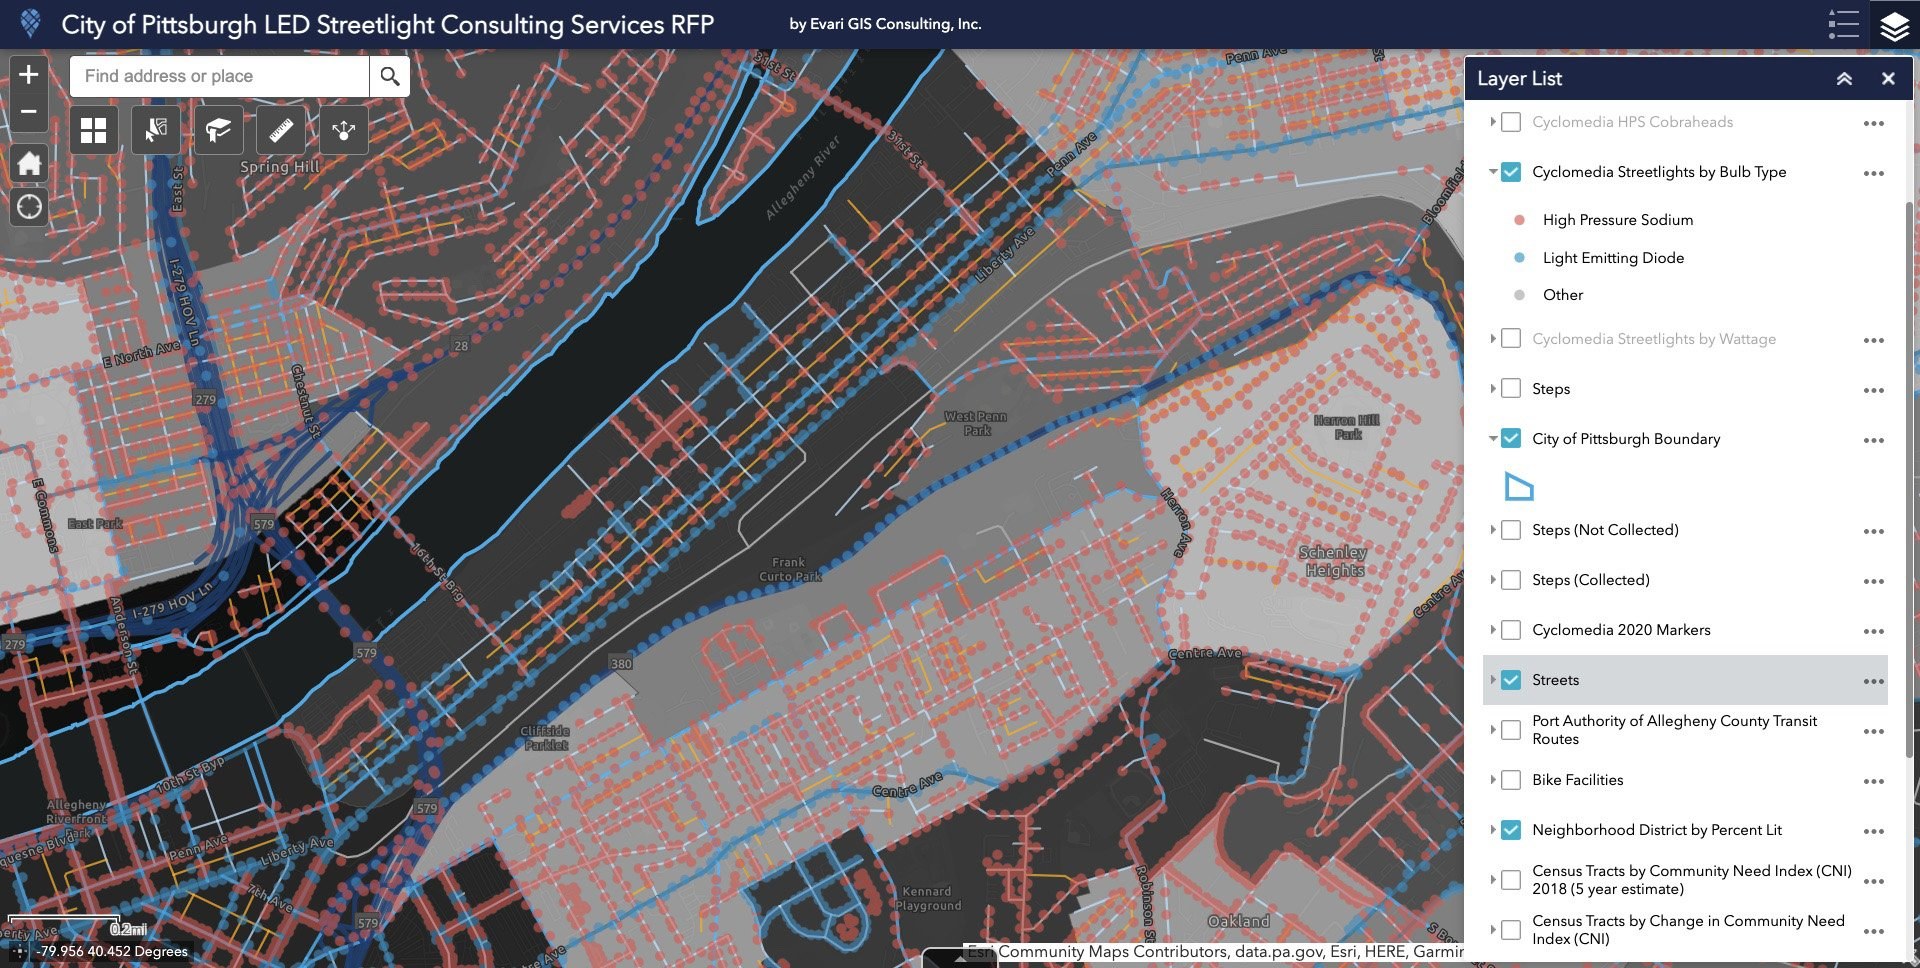Expand the Steps layer entry

(x=1492, y=389)
